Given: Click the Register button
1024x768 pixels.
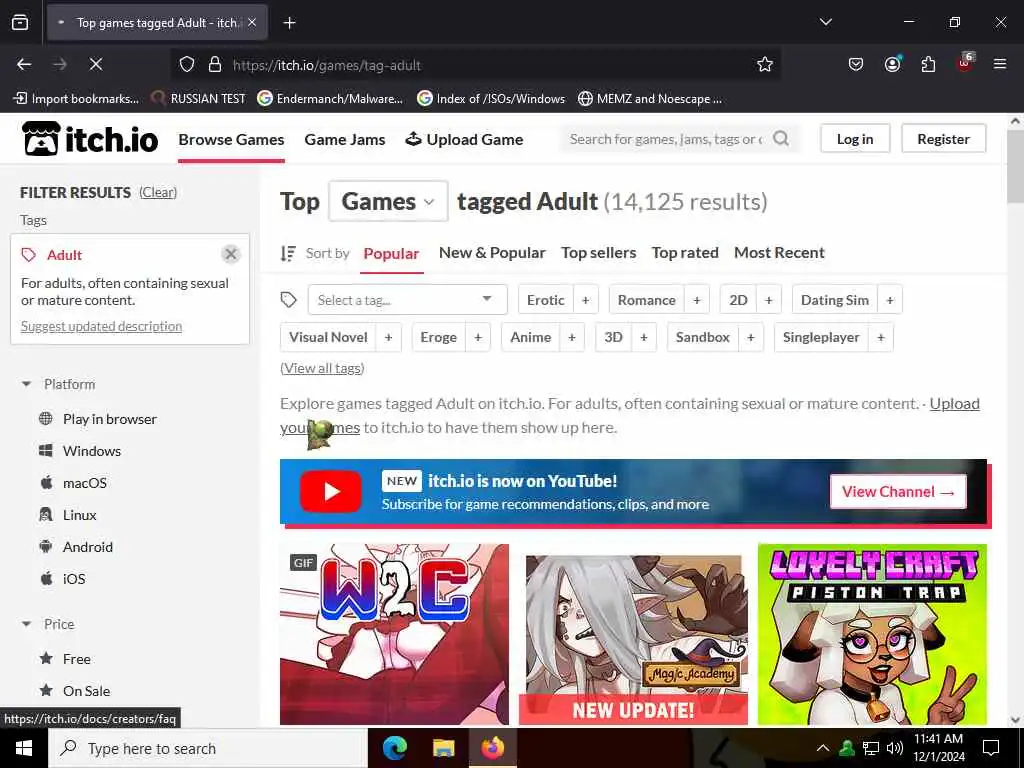Looking at the screenshot, I should tap(943, 138).
